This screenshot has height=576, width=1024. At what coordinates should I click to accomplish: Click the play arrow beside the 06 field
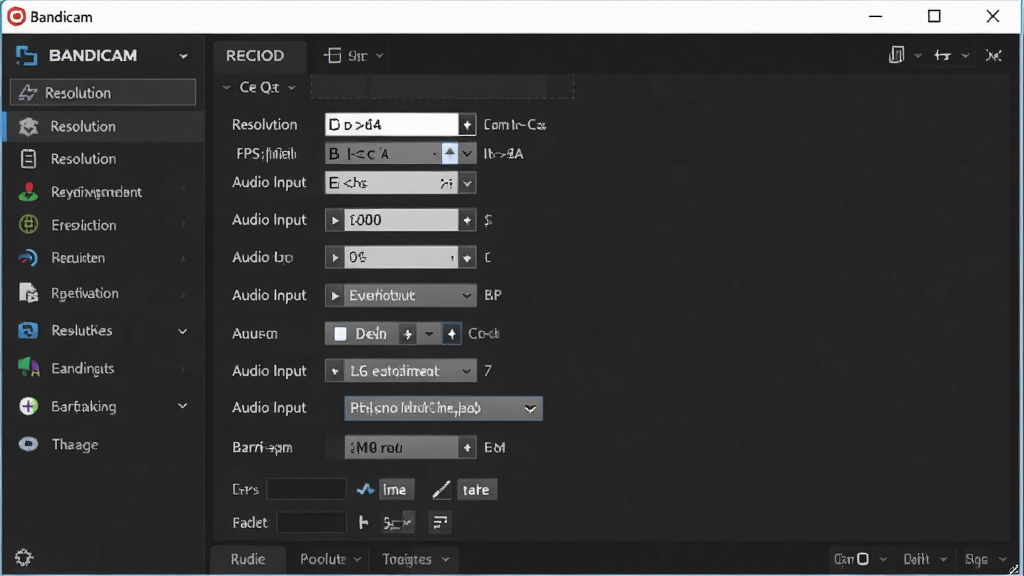coord(334,257)
